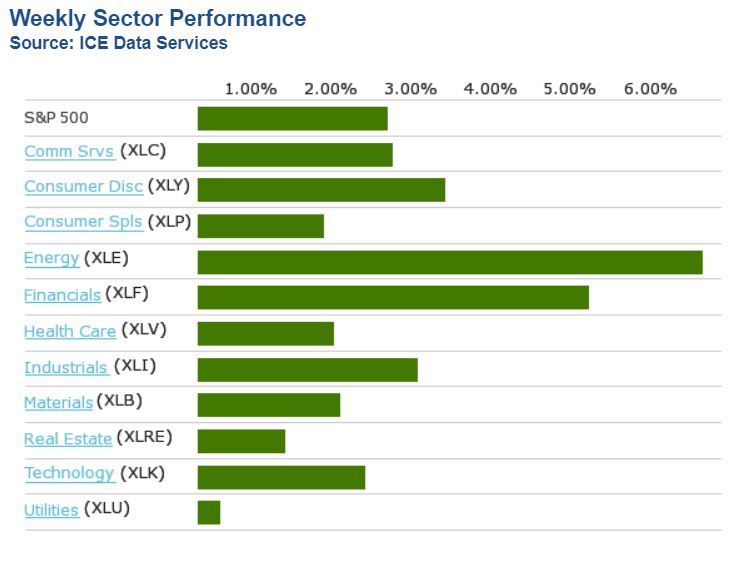
Task: Click the Technology (XLK) bar
Action: point(281,477)
